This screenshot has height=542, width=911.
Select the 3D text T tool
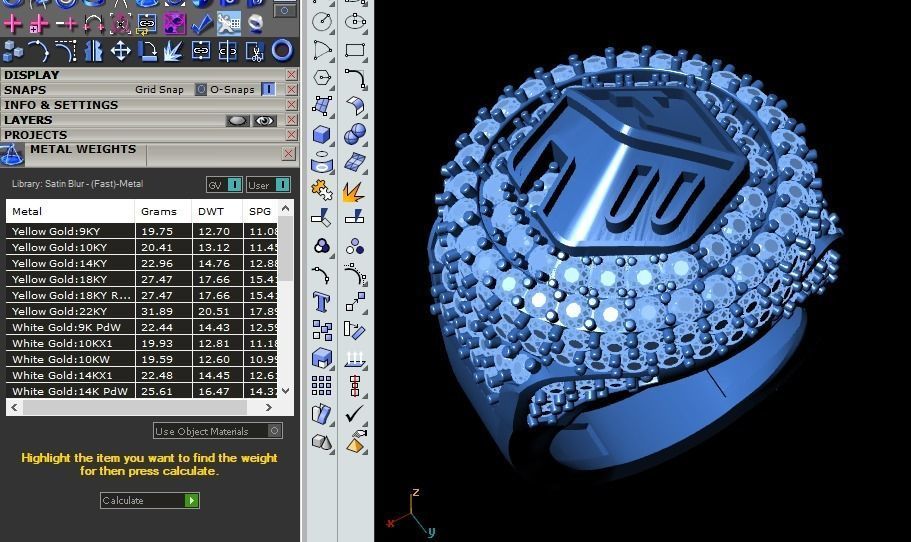[x=322, y=302]
